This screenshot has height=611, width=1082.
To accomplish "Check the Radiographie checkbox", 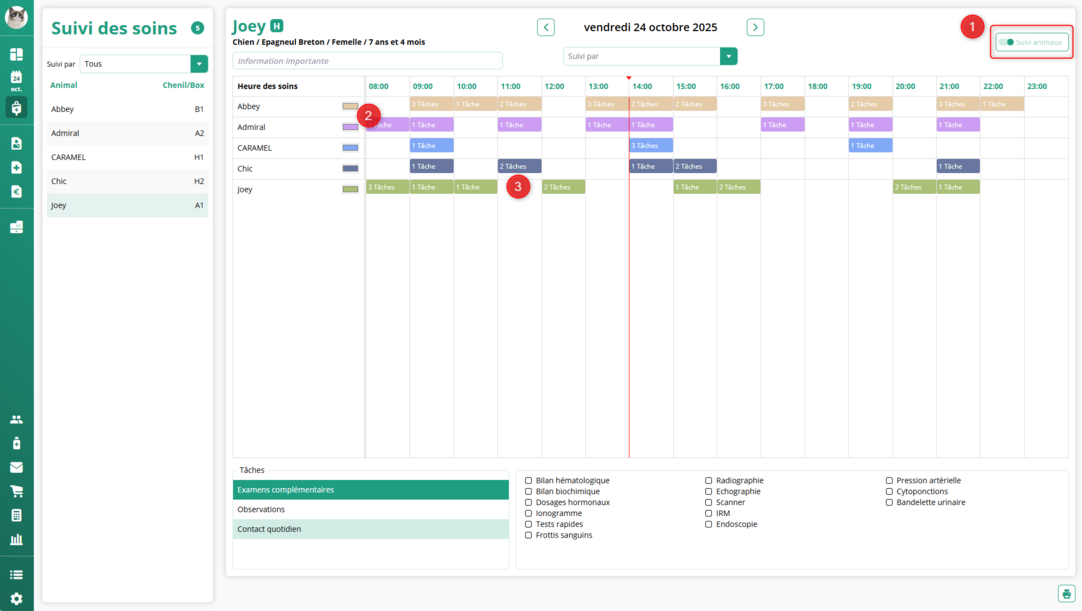I will pyautogui.click(x=709, y=481).
